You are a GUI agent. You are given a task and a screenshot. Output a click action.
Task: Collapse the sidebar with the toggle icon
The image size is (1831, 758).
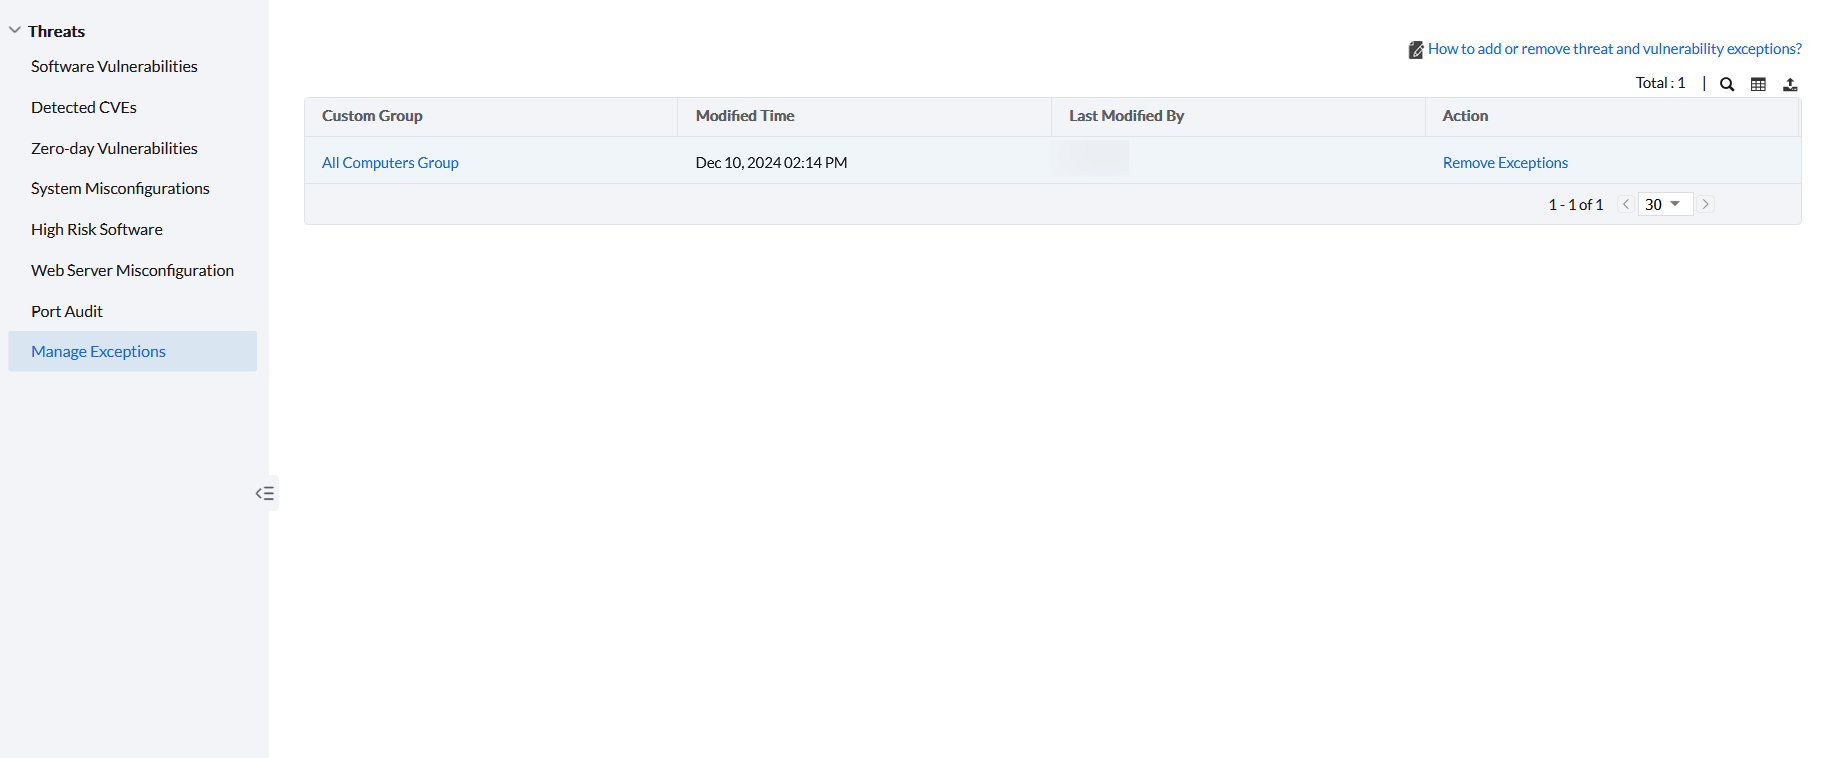(x=265, y=493)
